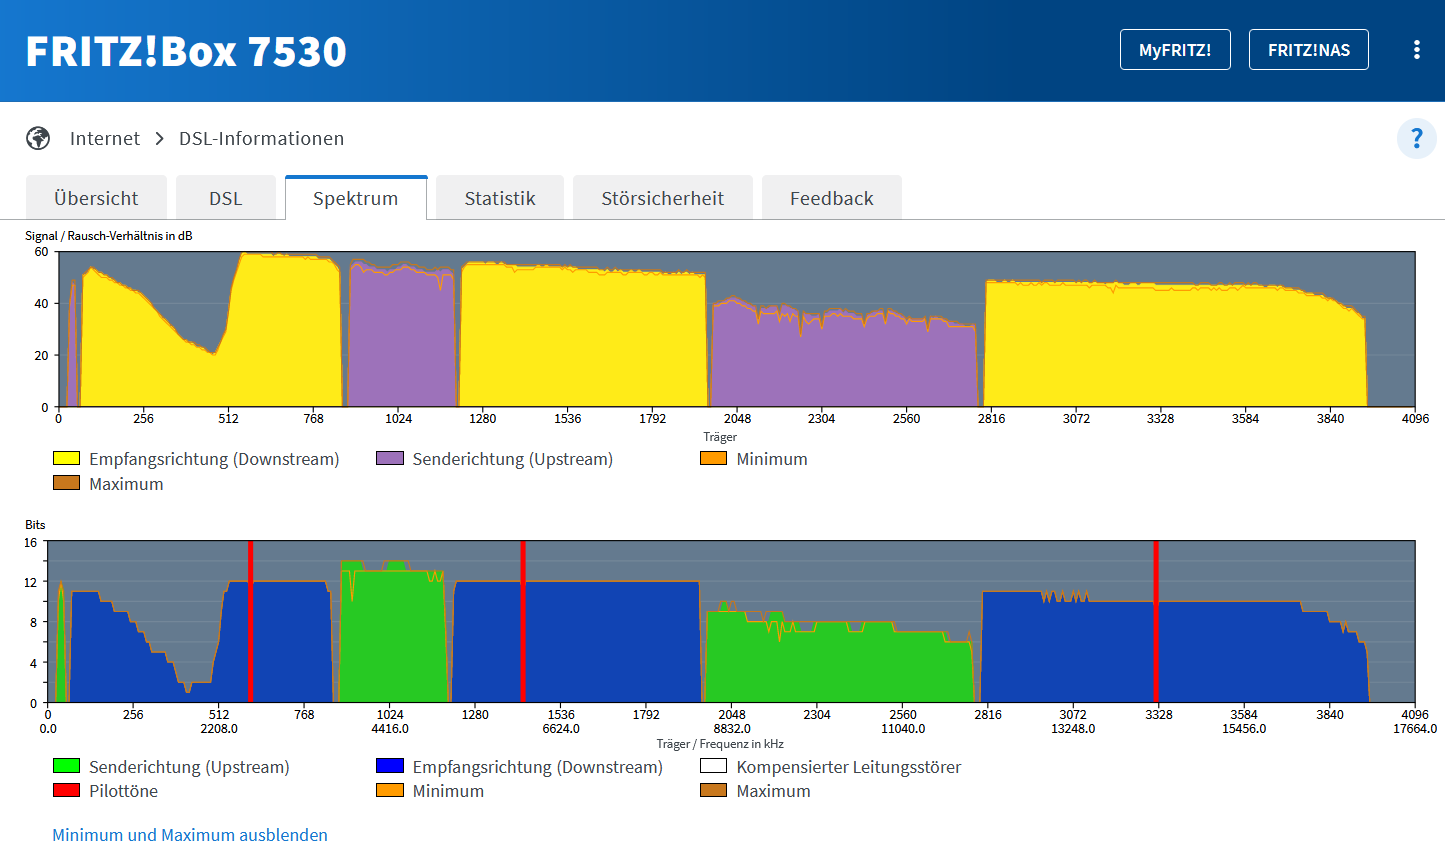This screenshot has width=1445, height=848.
Task: Switch to the Übersicht tab
Action: [96, 198]
